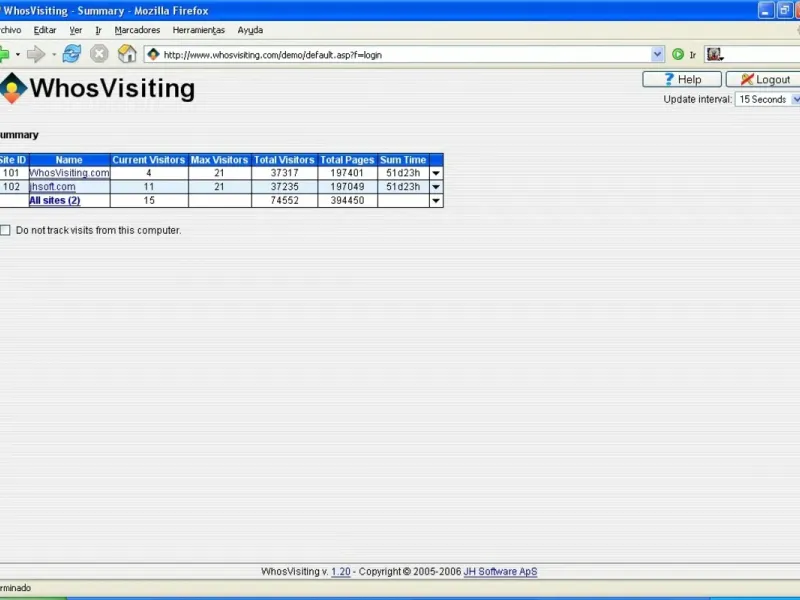Screen dimensions: 800x600
Task: Open the All sites row dropdown arrow
Action: 436,201
